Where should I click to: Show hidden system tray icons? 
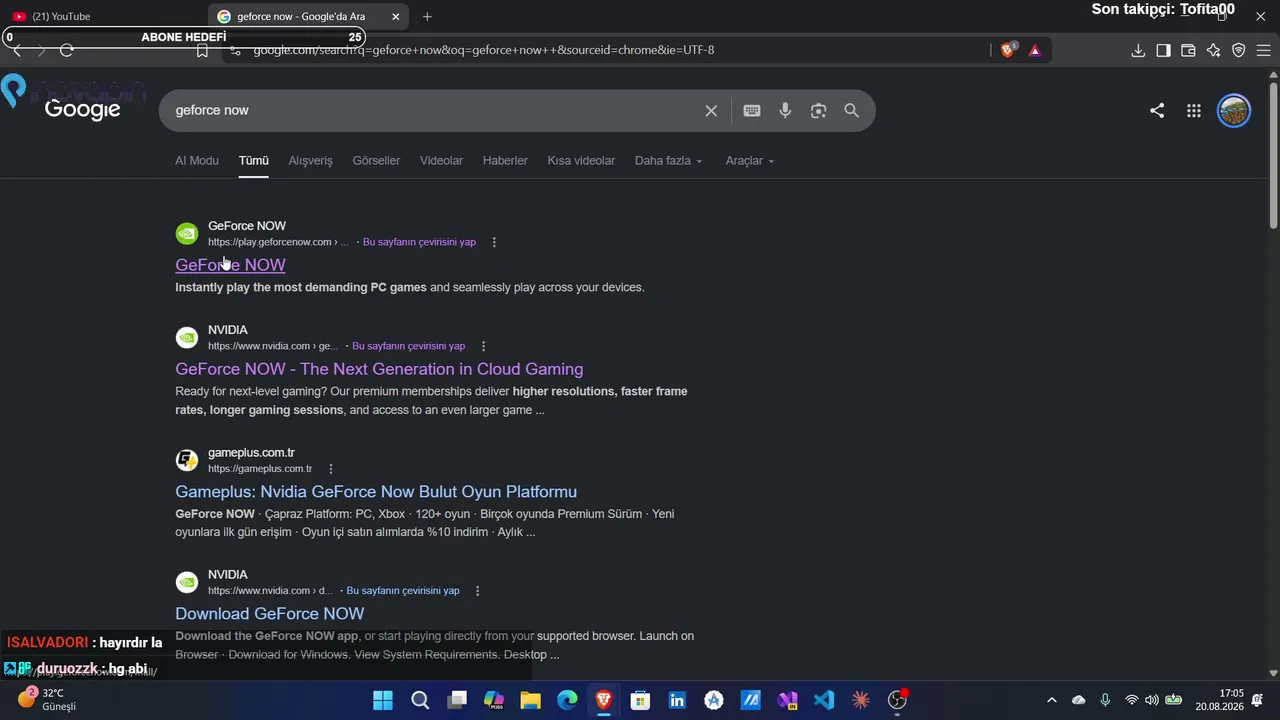click(x=1051, y=700)
